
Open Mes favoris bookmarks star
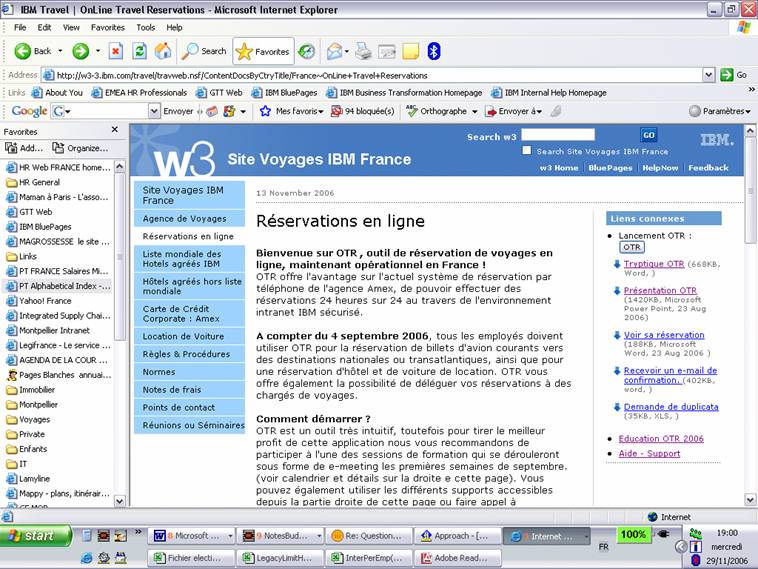265,111
